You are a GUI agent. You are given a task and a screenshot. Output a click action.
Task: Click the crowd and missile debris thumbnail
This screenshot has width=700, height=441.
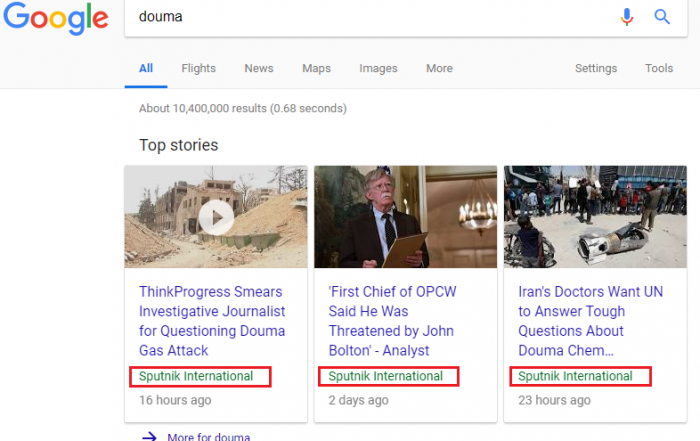pos(595,217)
